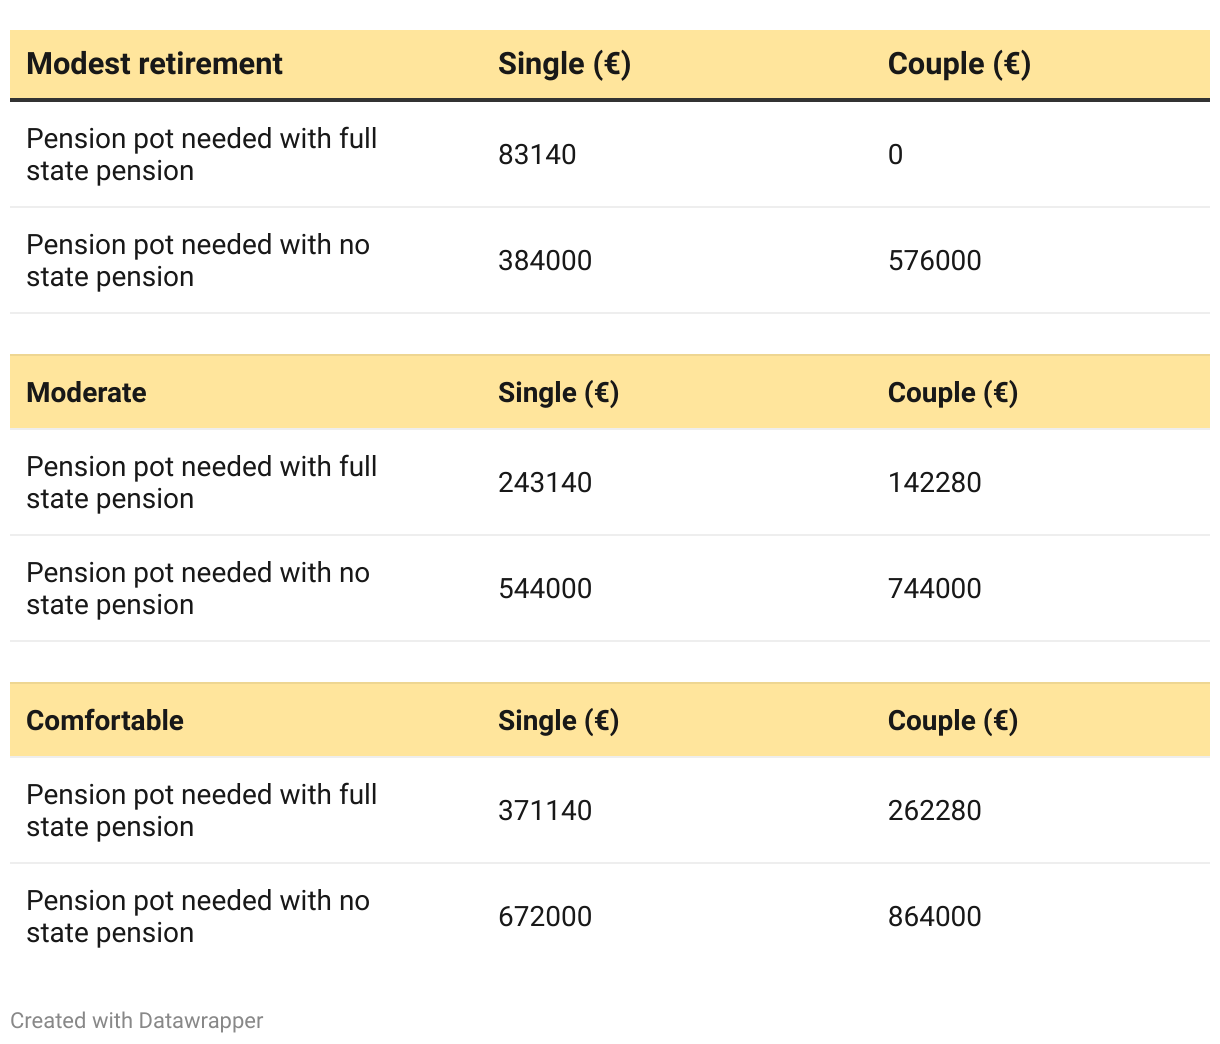
Task: Select the 243140 cell in Moderate section
Action: (x=545, y=483)
